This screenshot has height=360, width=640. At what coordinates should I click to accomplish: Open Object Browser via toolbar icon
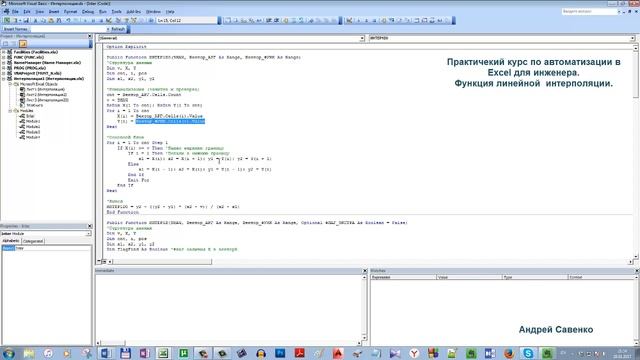[x=134, y=20]
